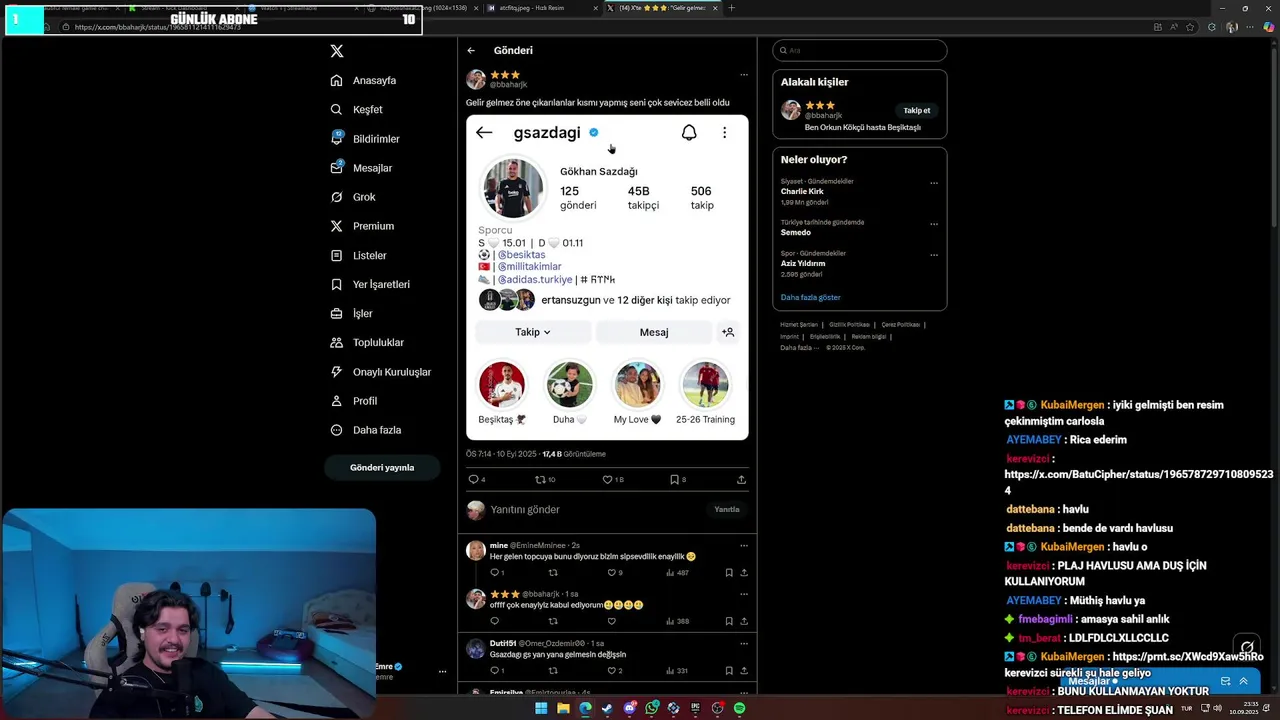This screenshot has width=1280, height=720.
Task: Open Bildirimler notifications
Action: pyautogui.click(x=365, y=139)
